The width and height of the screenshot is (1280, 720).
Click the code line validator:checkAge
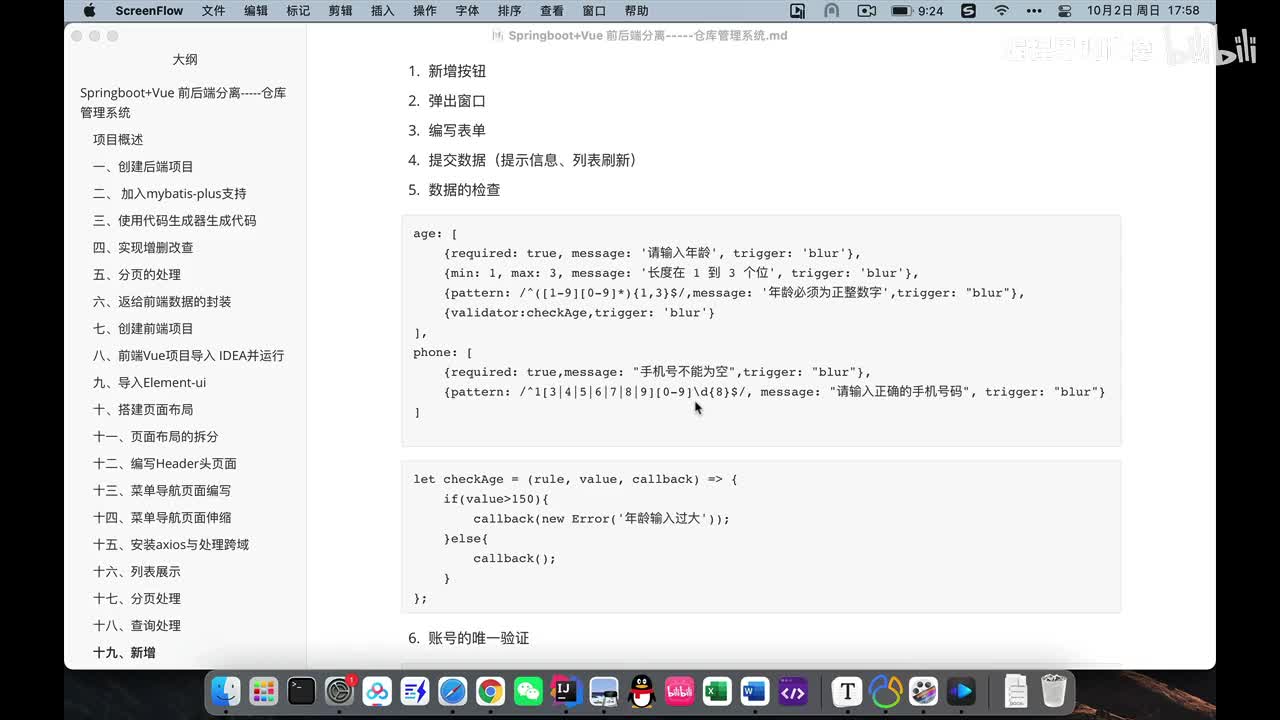pos(579,313)
